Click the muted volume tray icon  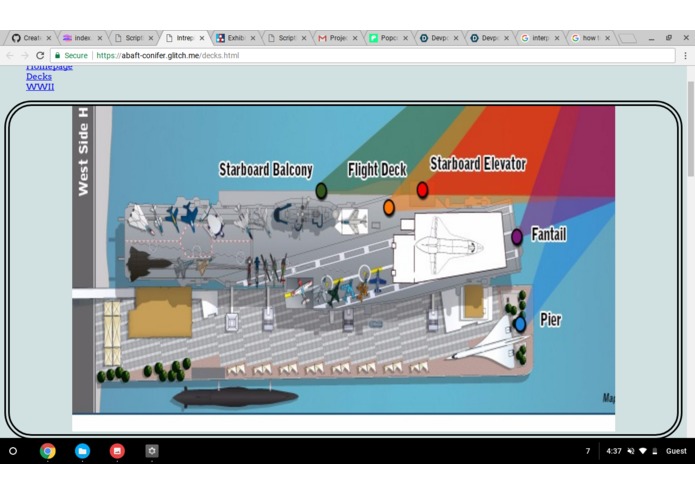pos(630,451)
